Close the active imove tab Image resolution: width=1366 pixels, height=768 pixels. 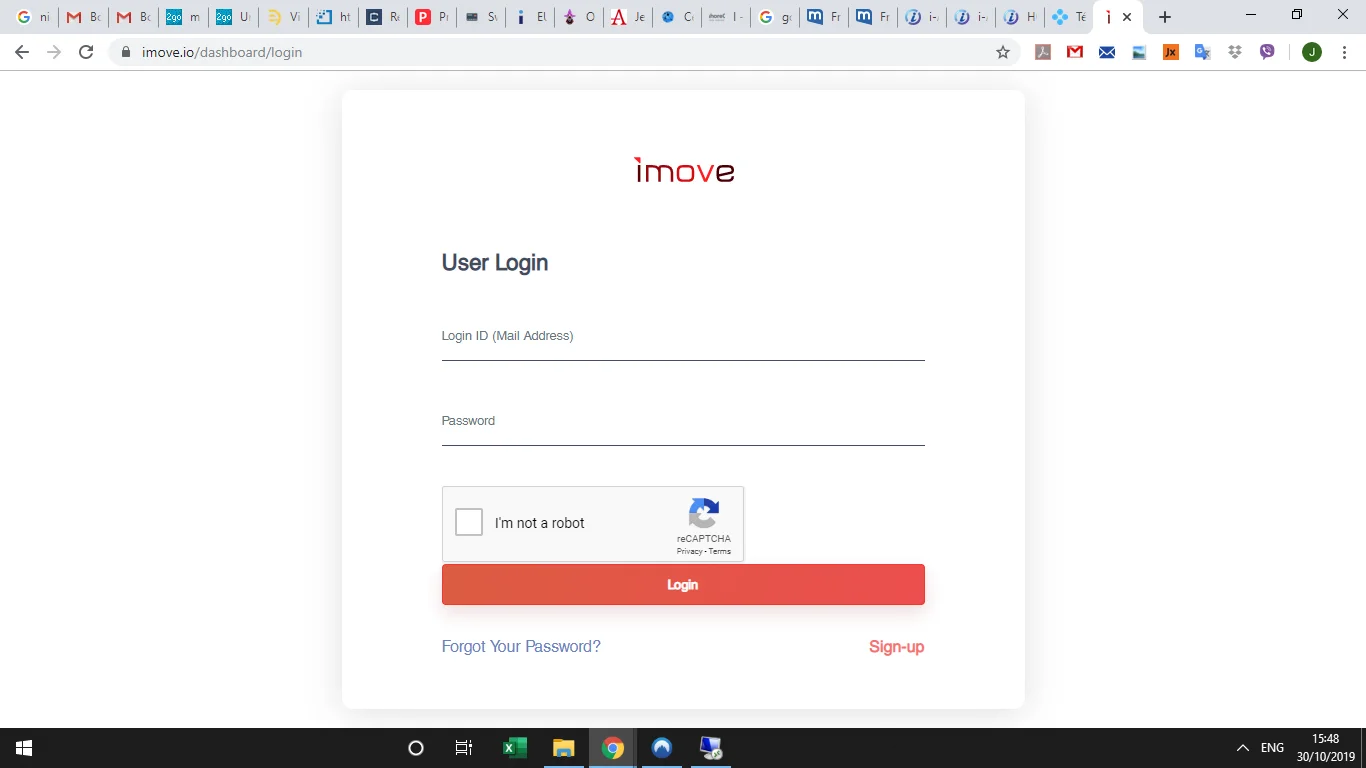coord(1127,17)
